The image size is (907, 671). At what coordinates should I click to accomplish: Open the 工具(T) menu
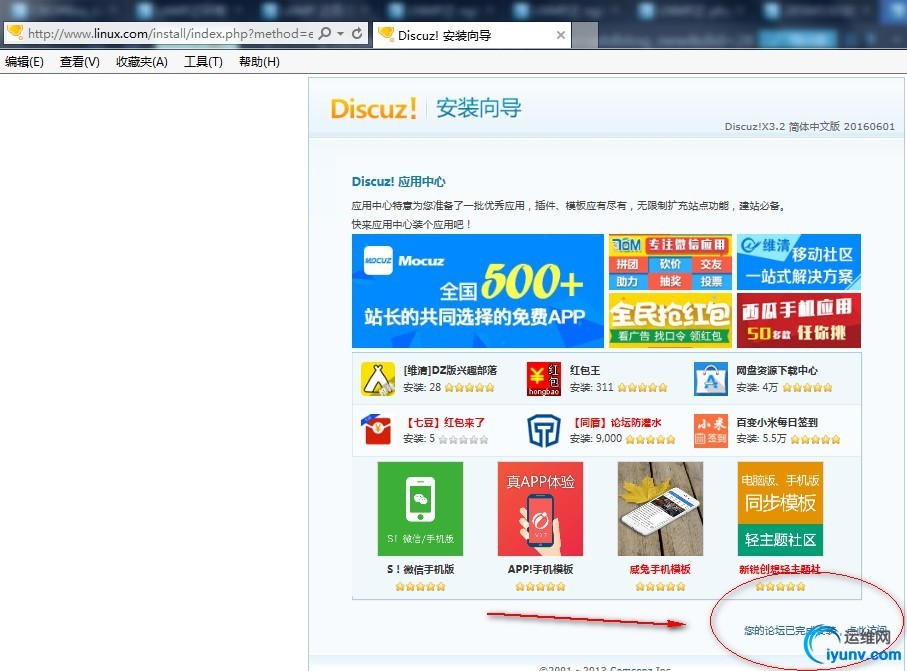pos(203,61)
